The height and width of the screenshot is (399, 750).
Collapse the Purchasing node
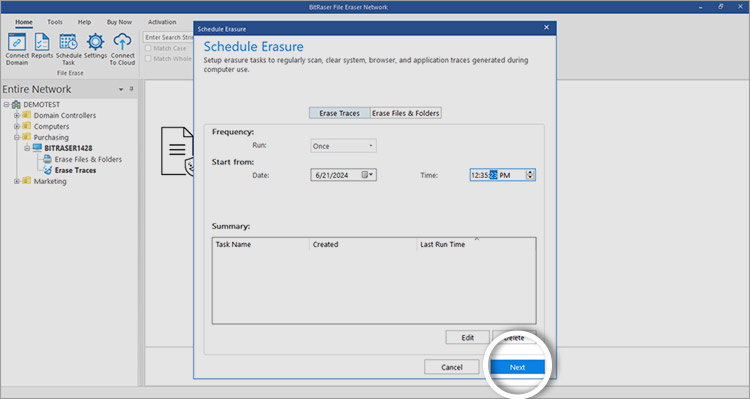[x=17, y=137]
